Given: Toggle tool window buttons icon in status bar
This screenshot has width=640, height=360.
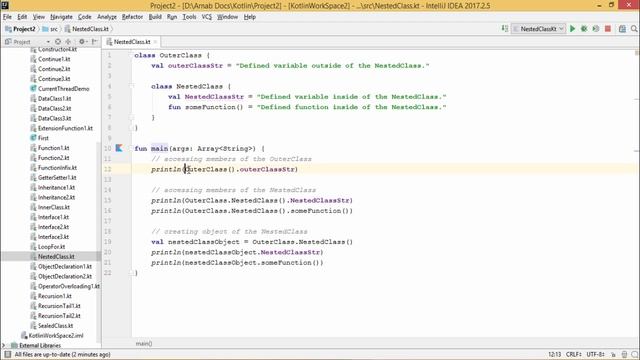Looking at the screenshot, I should point(7,354).
